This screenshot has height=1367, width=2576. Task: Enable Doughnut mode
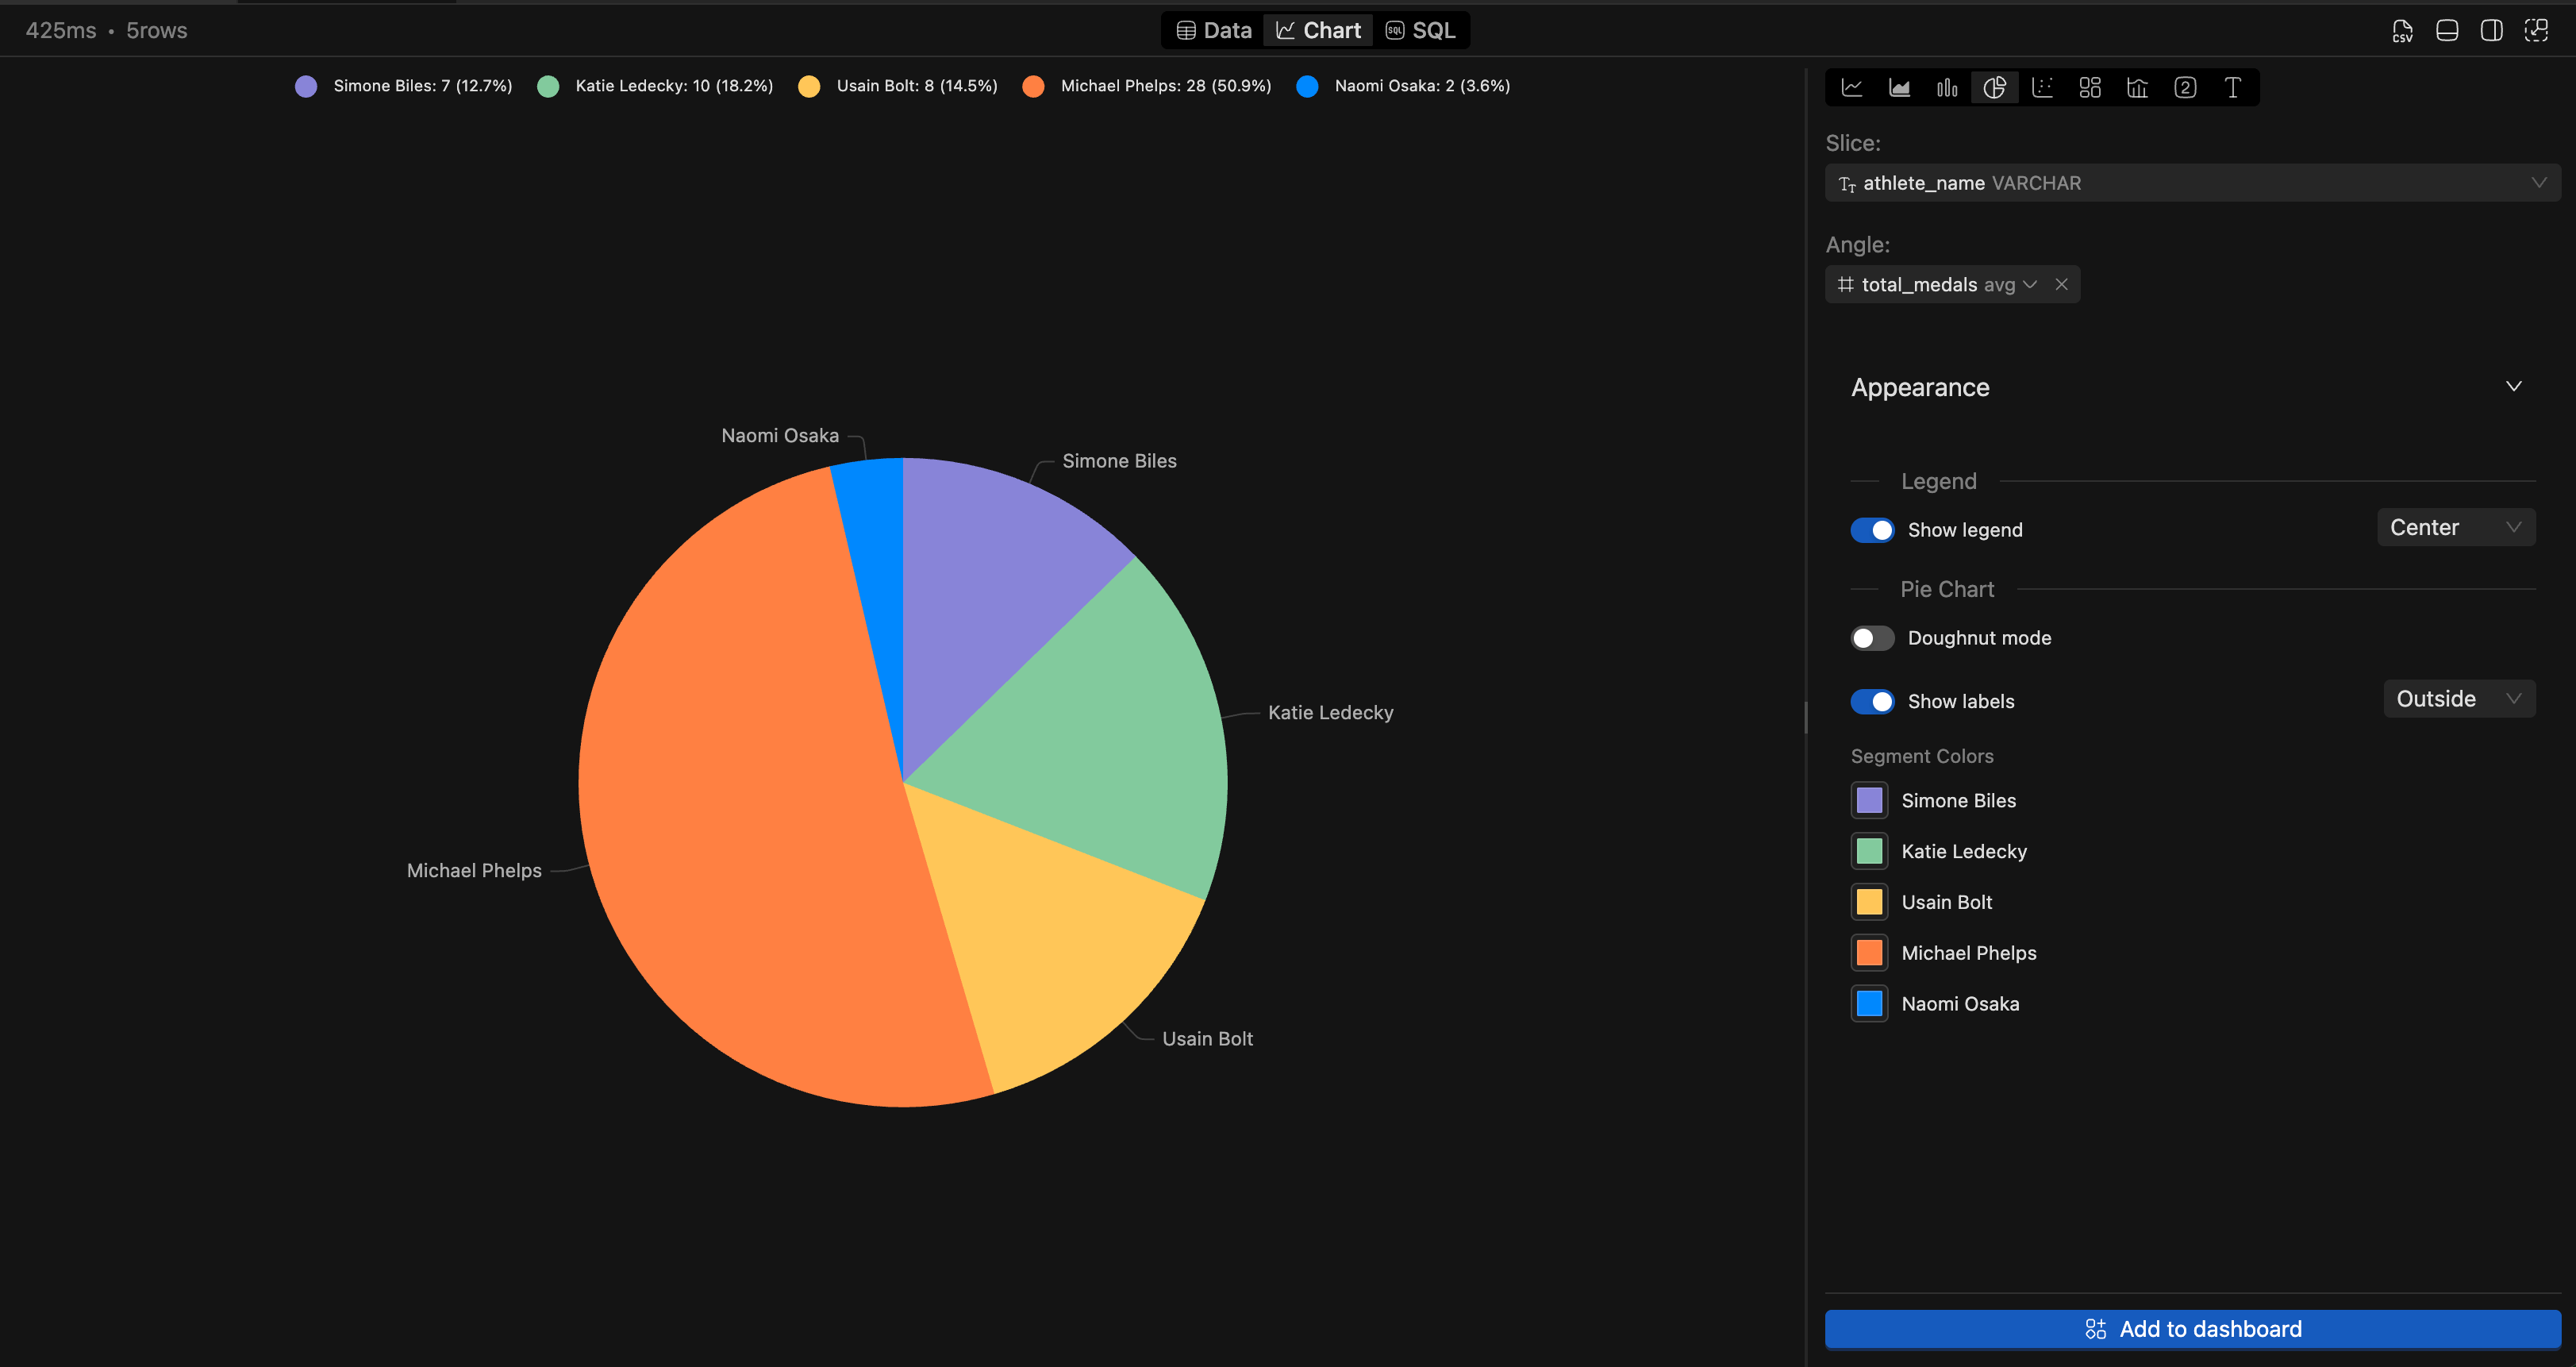coord(1871,637)
